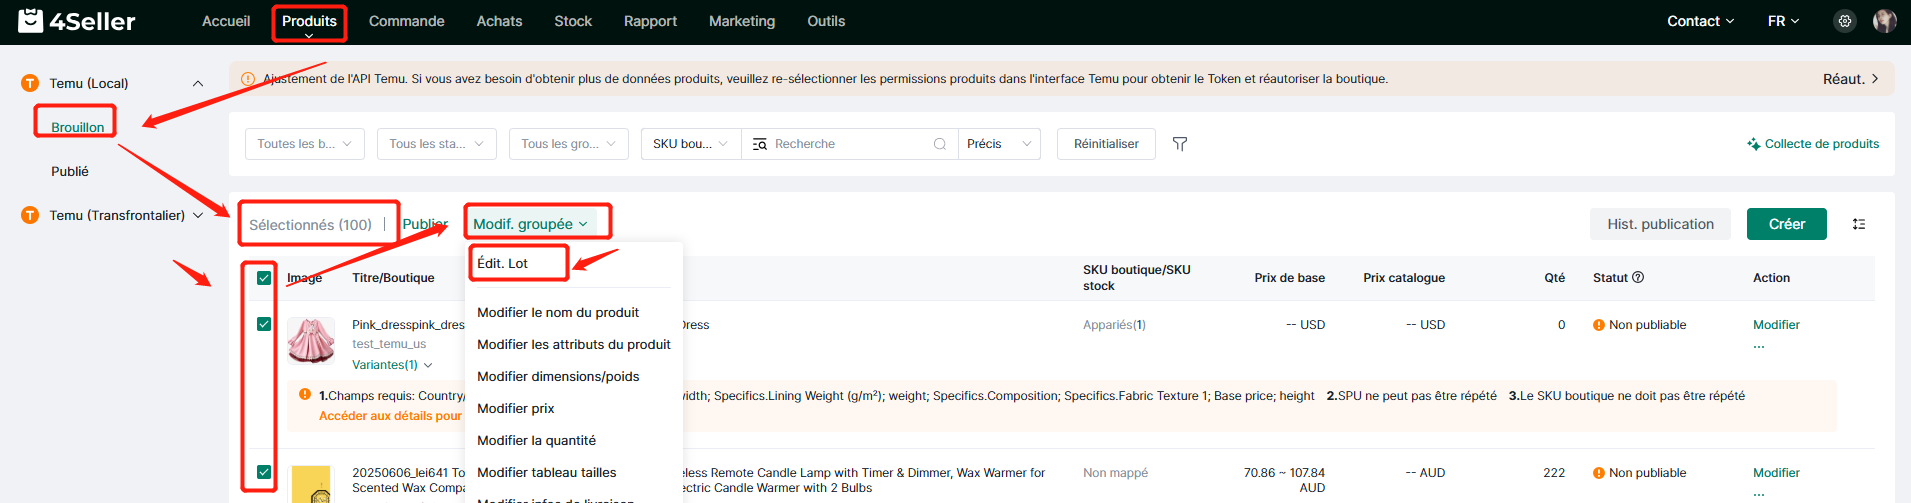Click Modifier for Pink dress row
Screen dimensions: 1911x503
click(x=1776, y=325)
